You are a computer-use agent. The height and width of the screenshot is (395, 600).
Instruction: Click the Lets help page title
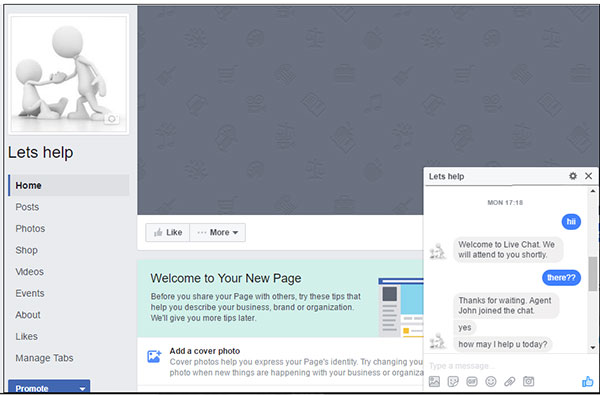tap(41, 152)
